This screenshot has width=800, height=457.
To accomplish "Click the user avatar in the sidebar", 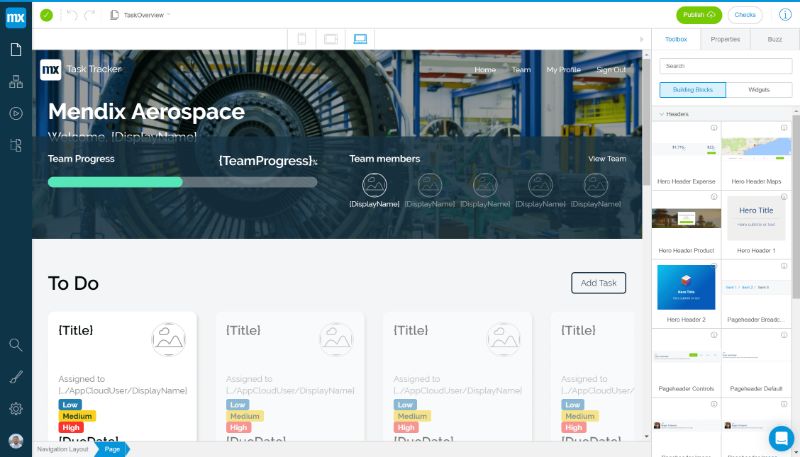I will click(x=16, y=441).
